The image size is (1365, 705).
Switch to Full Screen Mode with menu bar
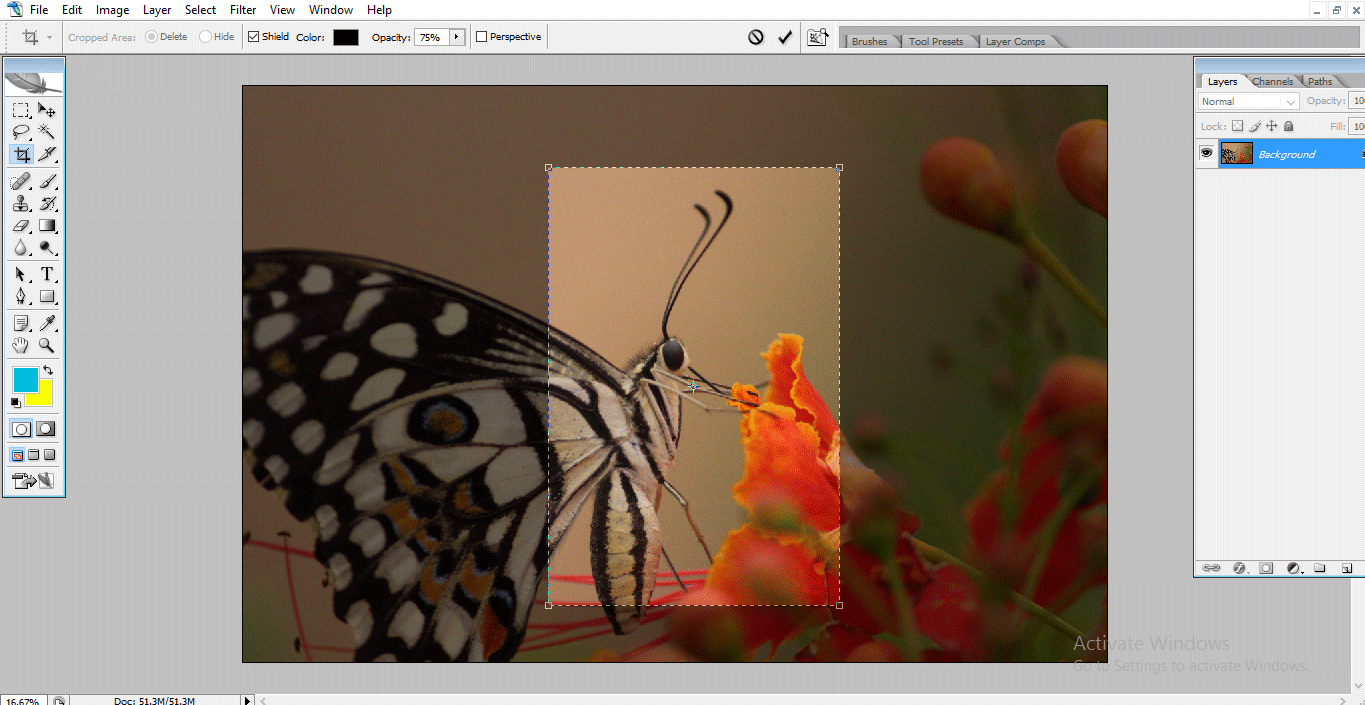[x=33, y=455]
